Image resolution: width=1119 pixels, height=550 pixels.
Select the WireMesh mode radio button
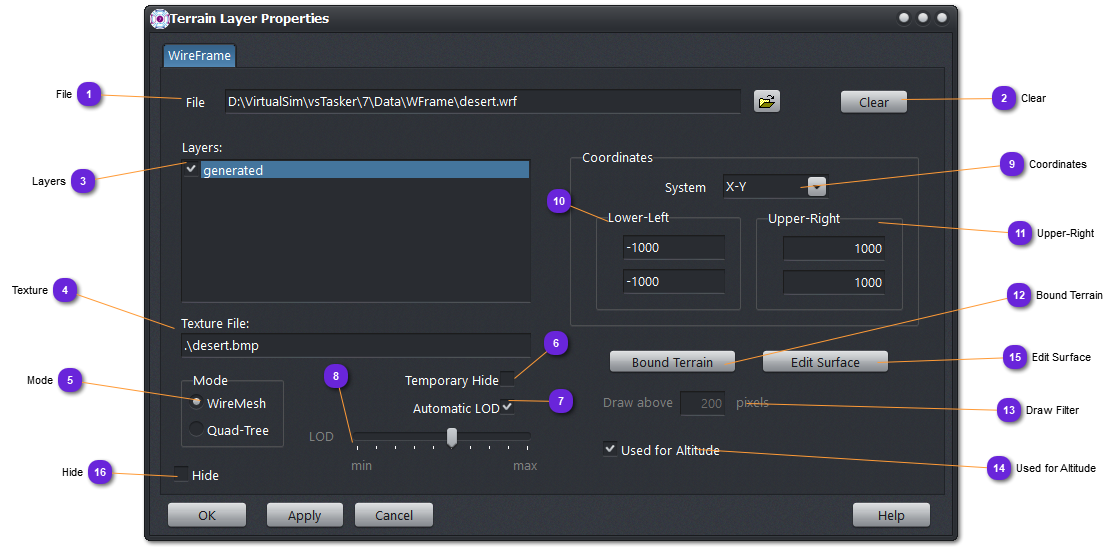[x=197, y=403]
